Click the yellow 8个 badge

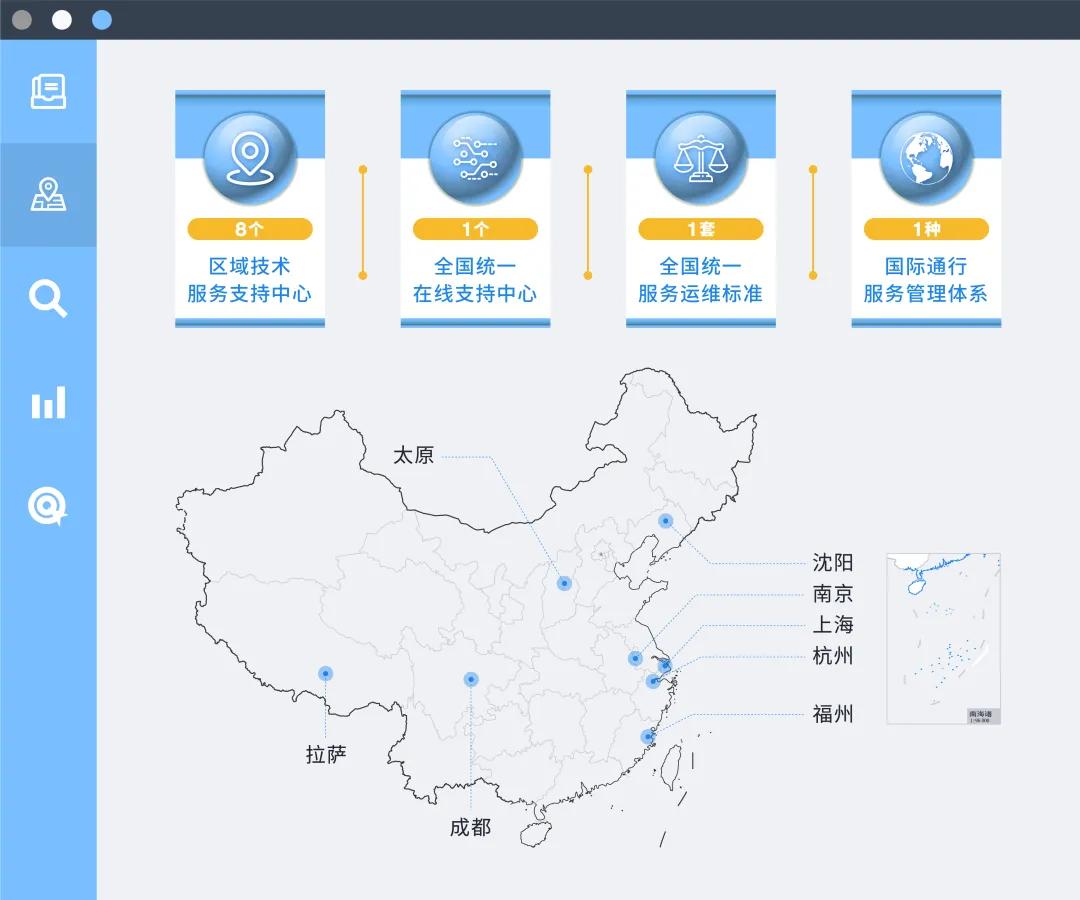click(x=249, y=228)
